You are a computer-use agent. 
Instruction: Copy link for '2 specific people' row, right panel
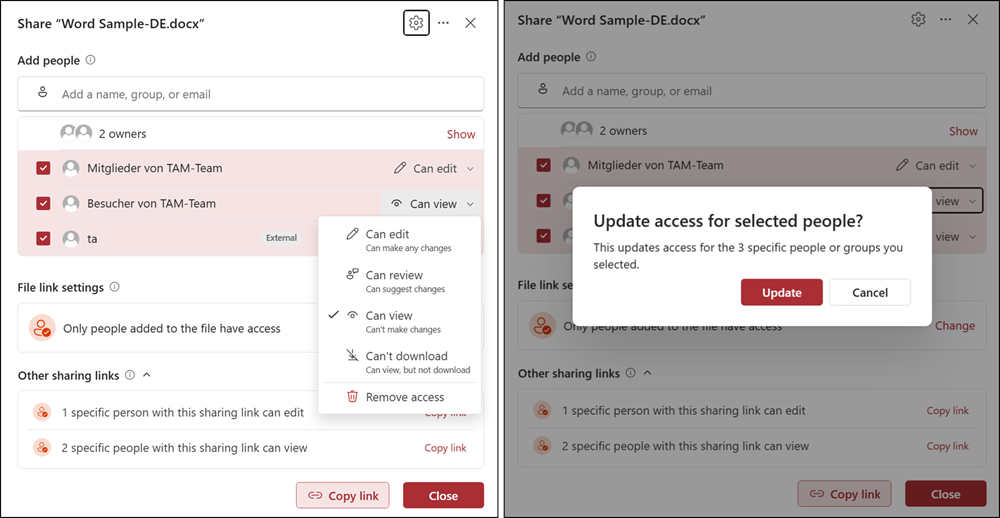[947, 445]
